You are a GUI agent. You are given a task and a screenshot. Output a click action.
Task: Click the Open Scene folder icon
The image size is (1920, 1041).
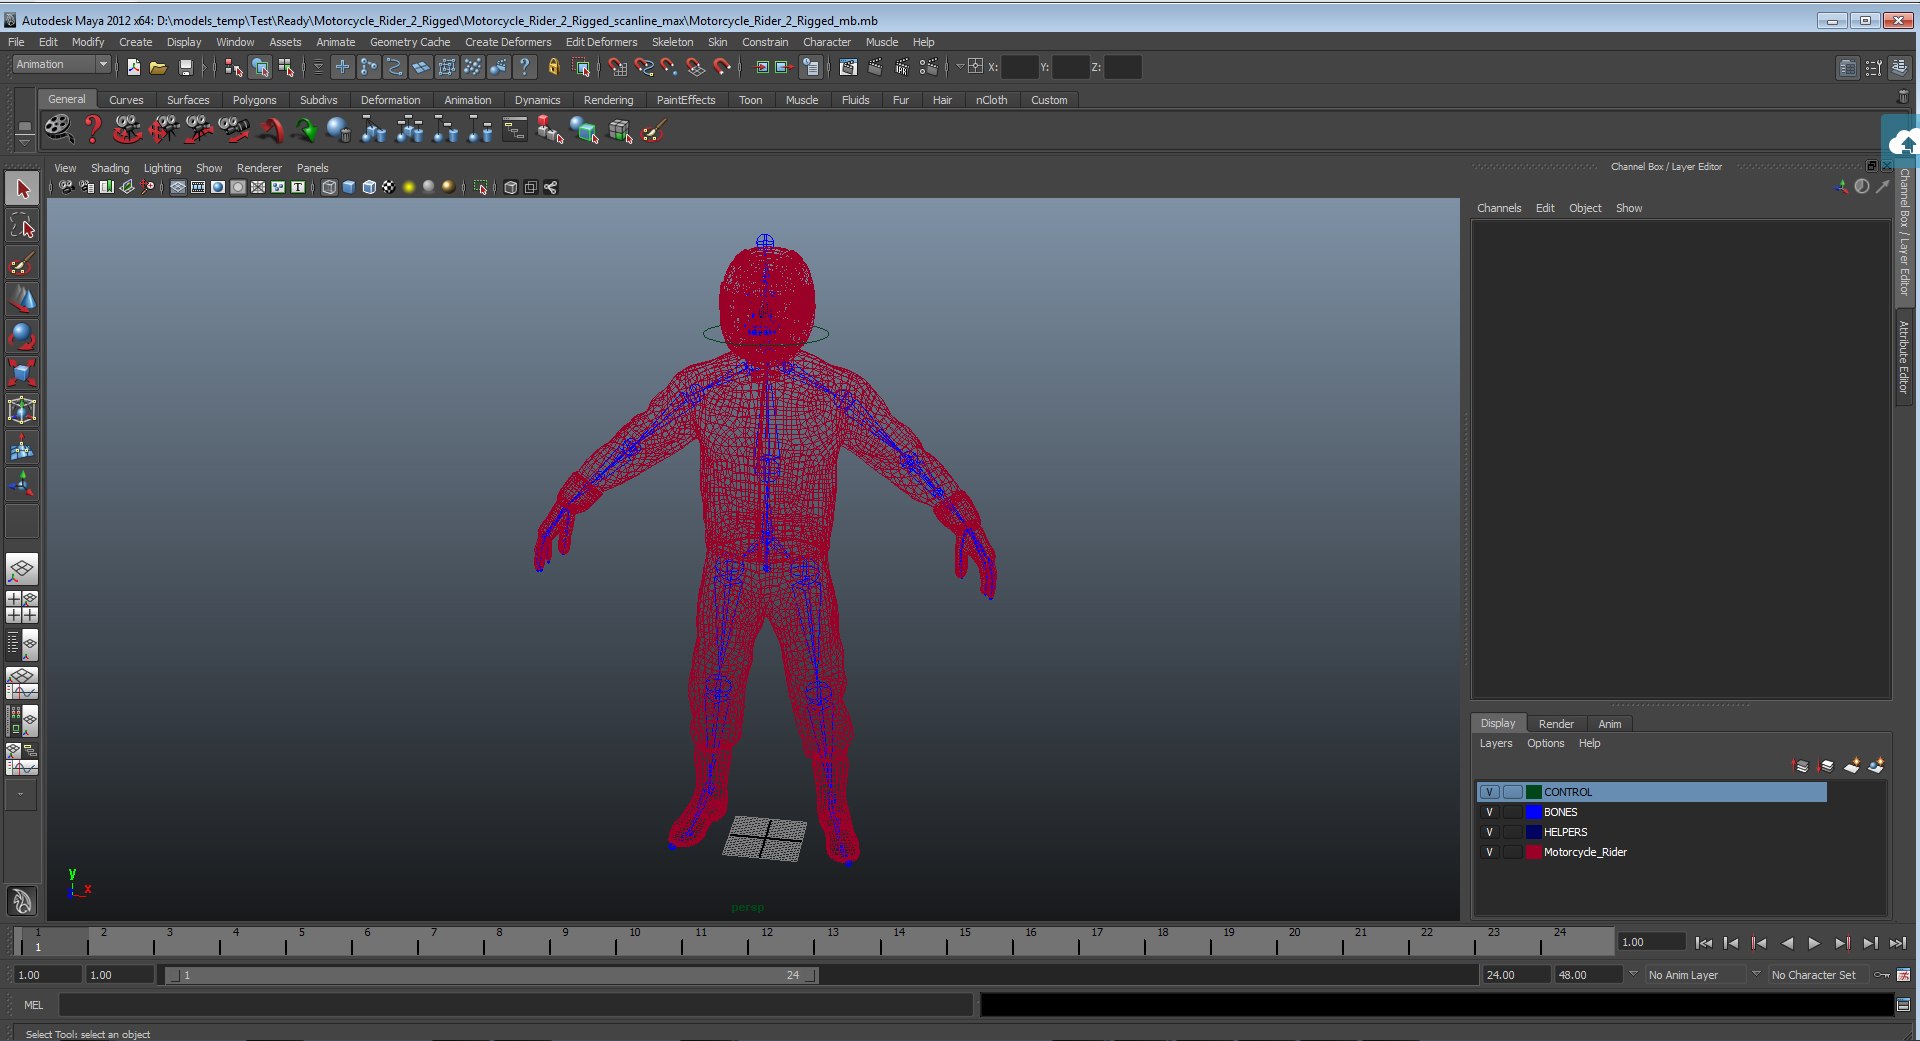pos(158,67)
